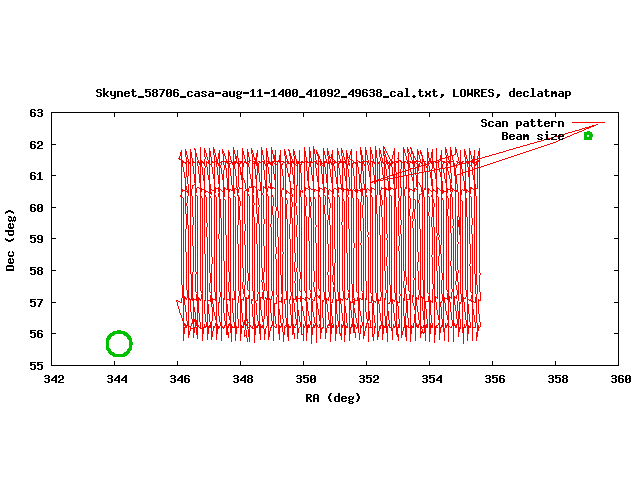Click the 'RA (deg)' x-axis label
The image size is (640, 480).
click(333, 398)
